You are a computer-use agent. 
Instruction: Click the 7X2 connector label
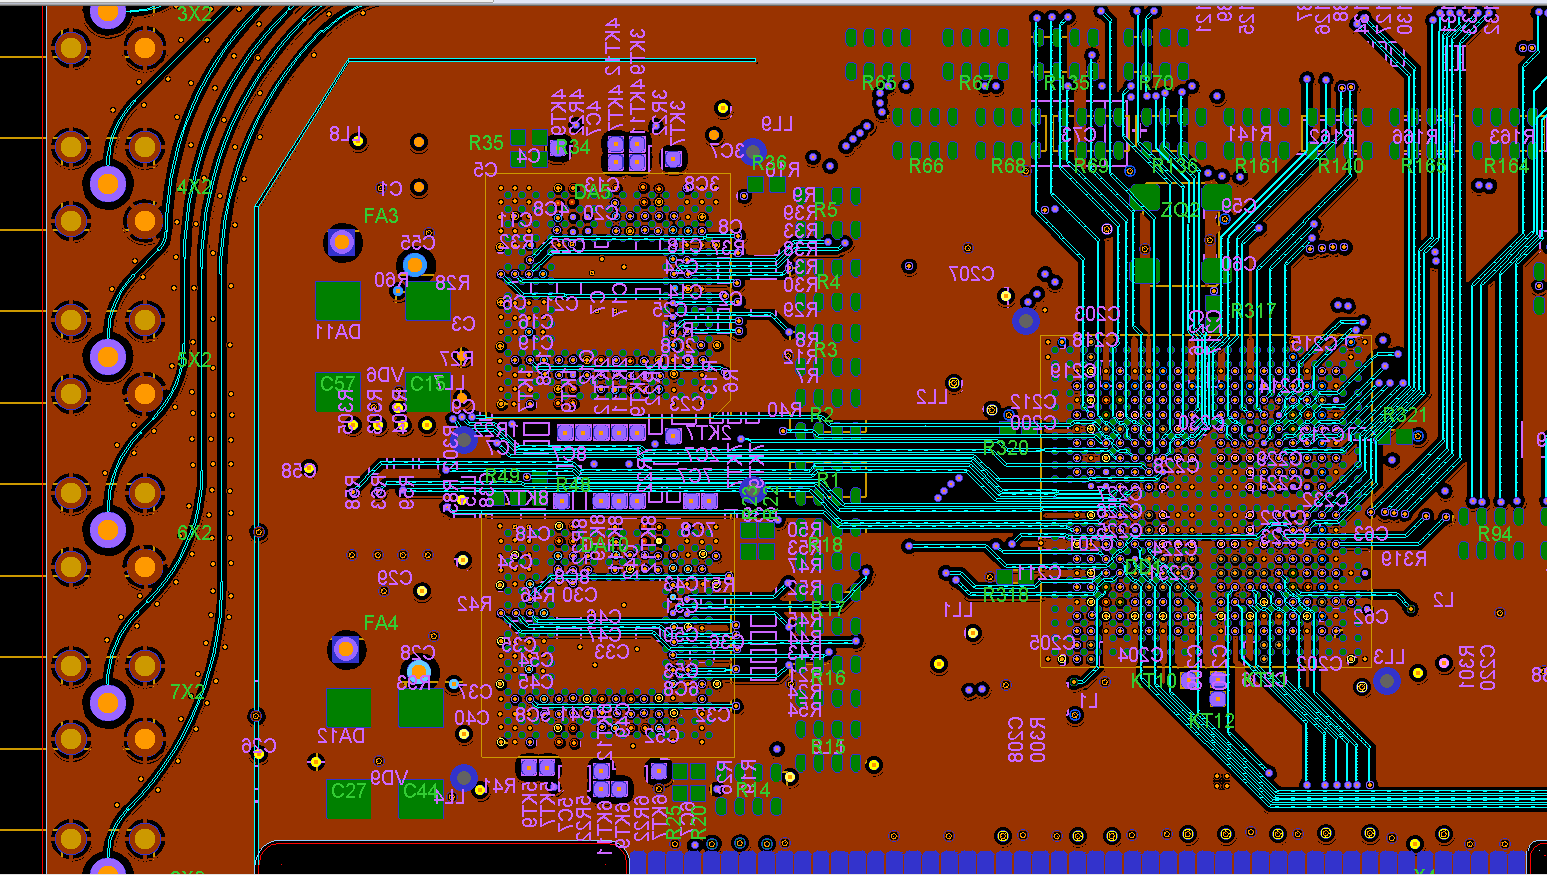pyautogui.click(x=188, y=692)
